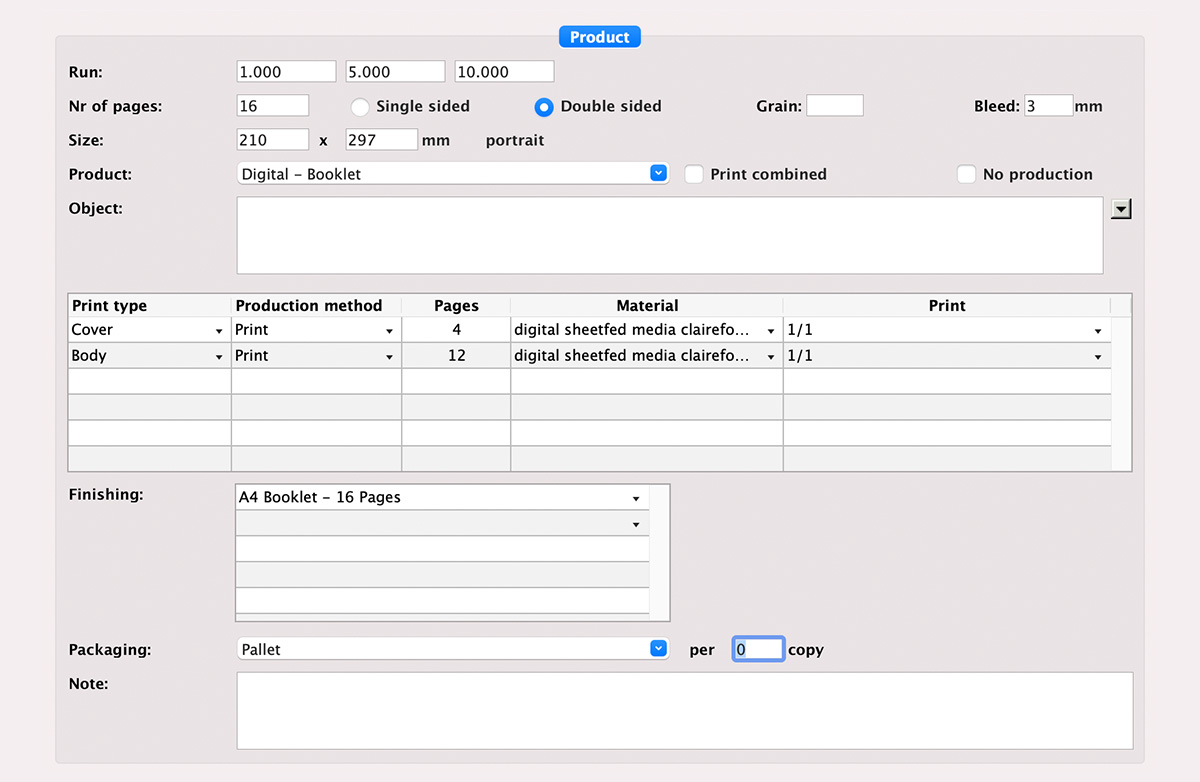Click the Nr of pages field

pyautogui.click(x=272, y=106)
